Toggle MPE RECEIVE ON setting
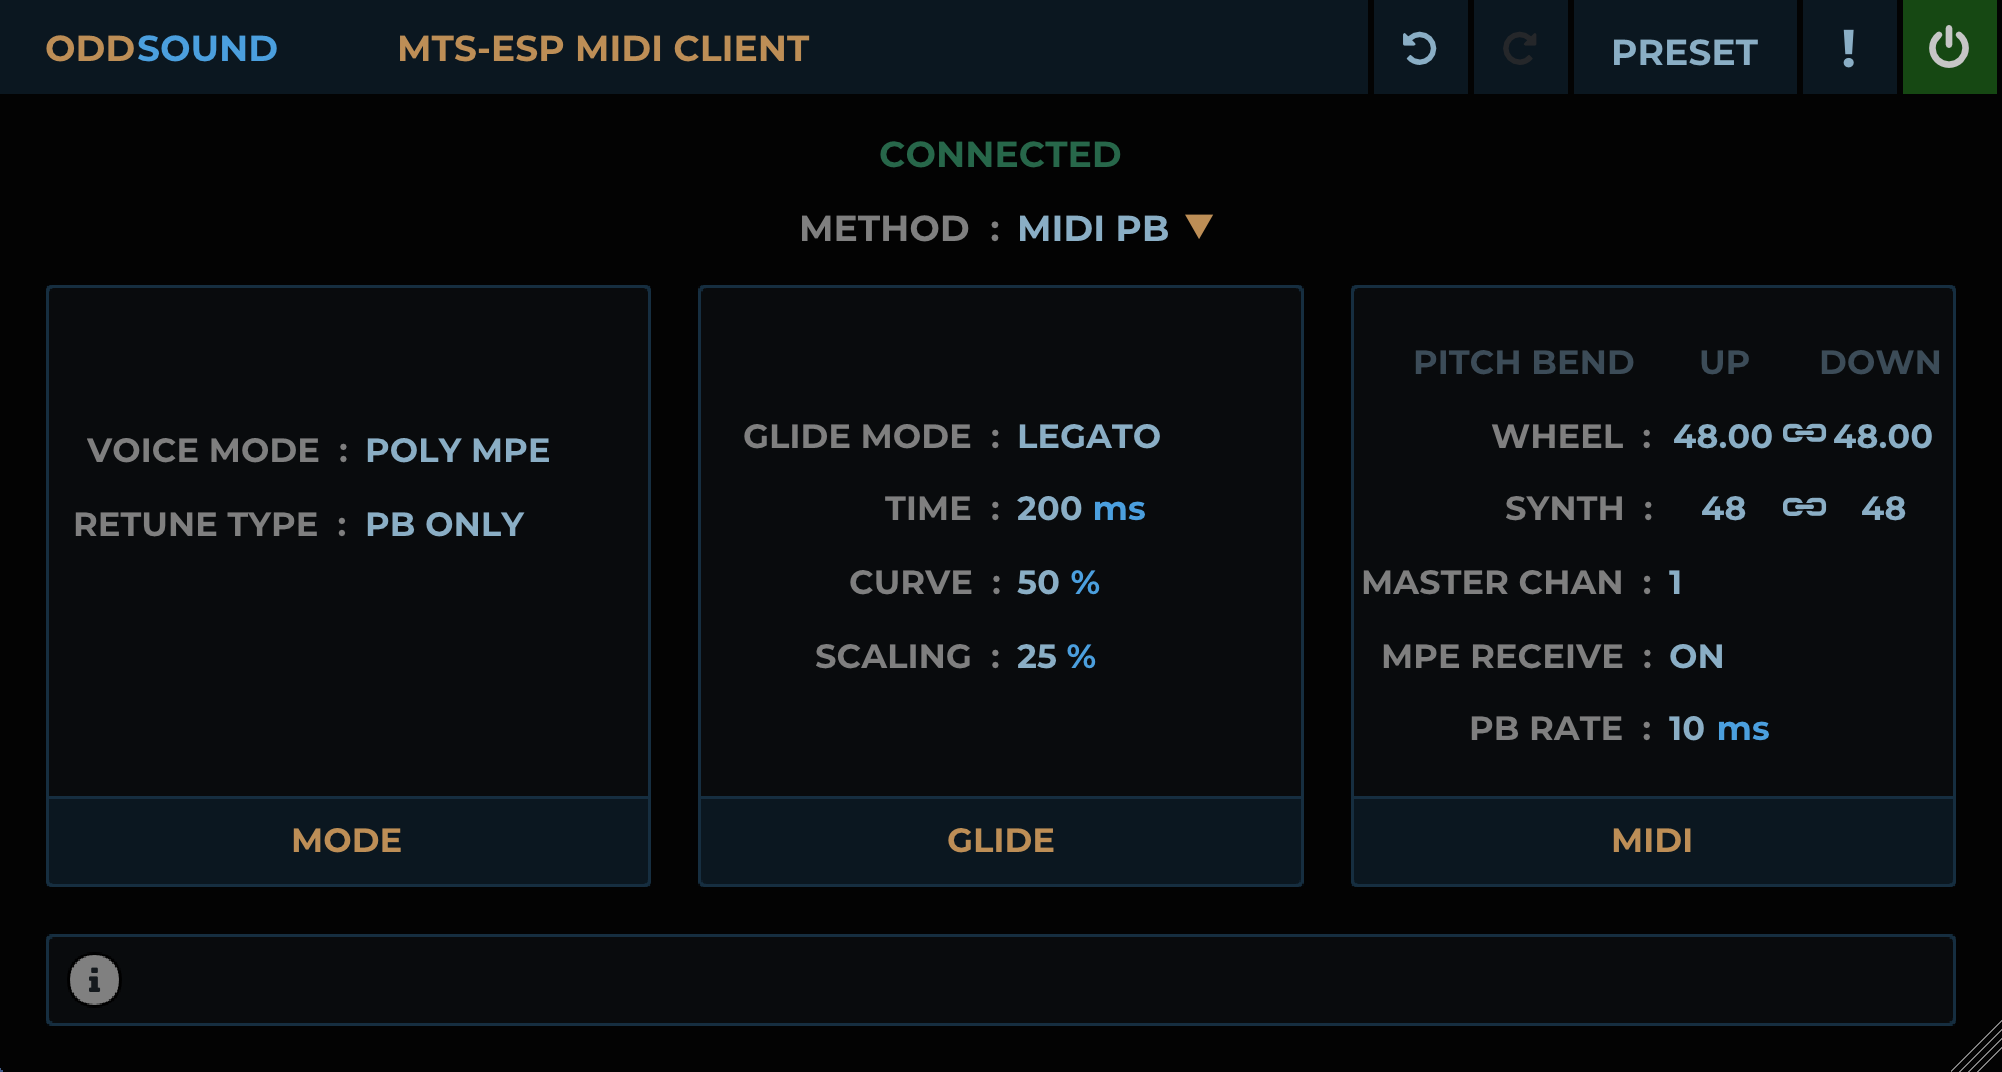Screen dimensions: 2002x1072 1696,656
